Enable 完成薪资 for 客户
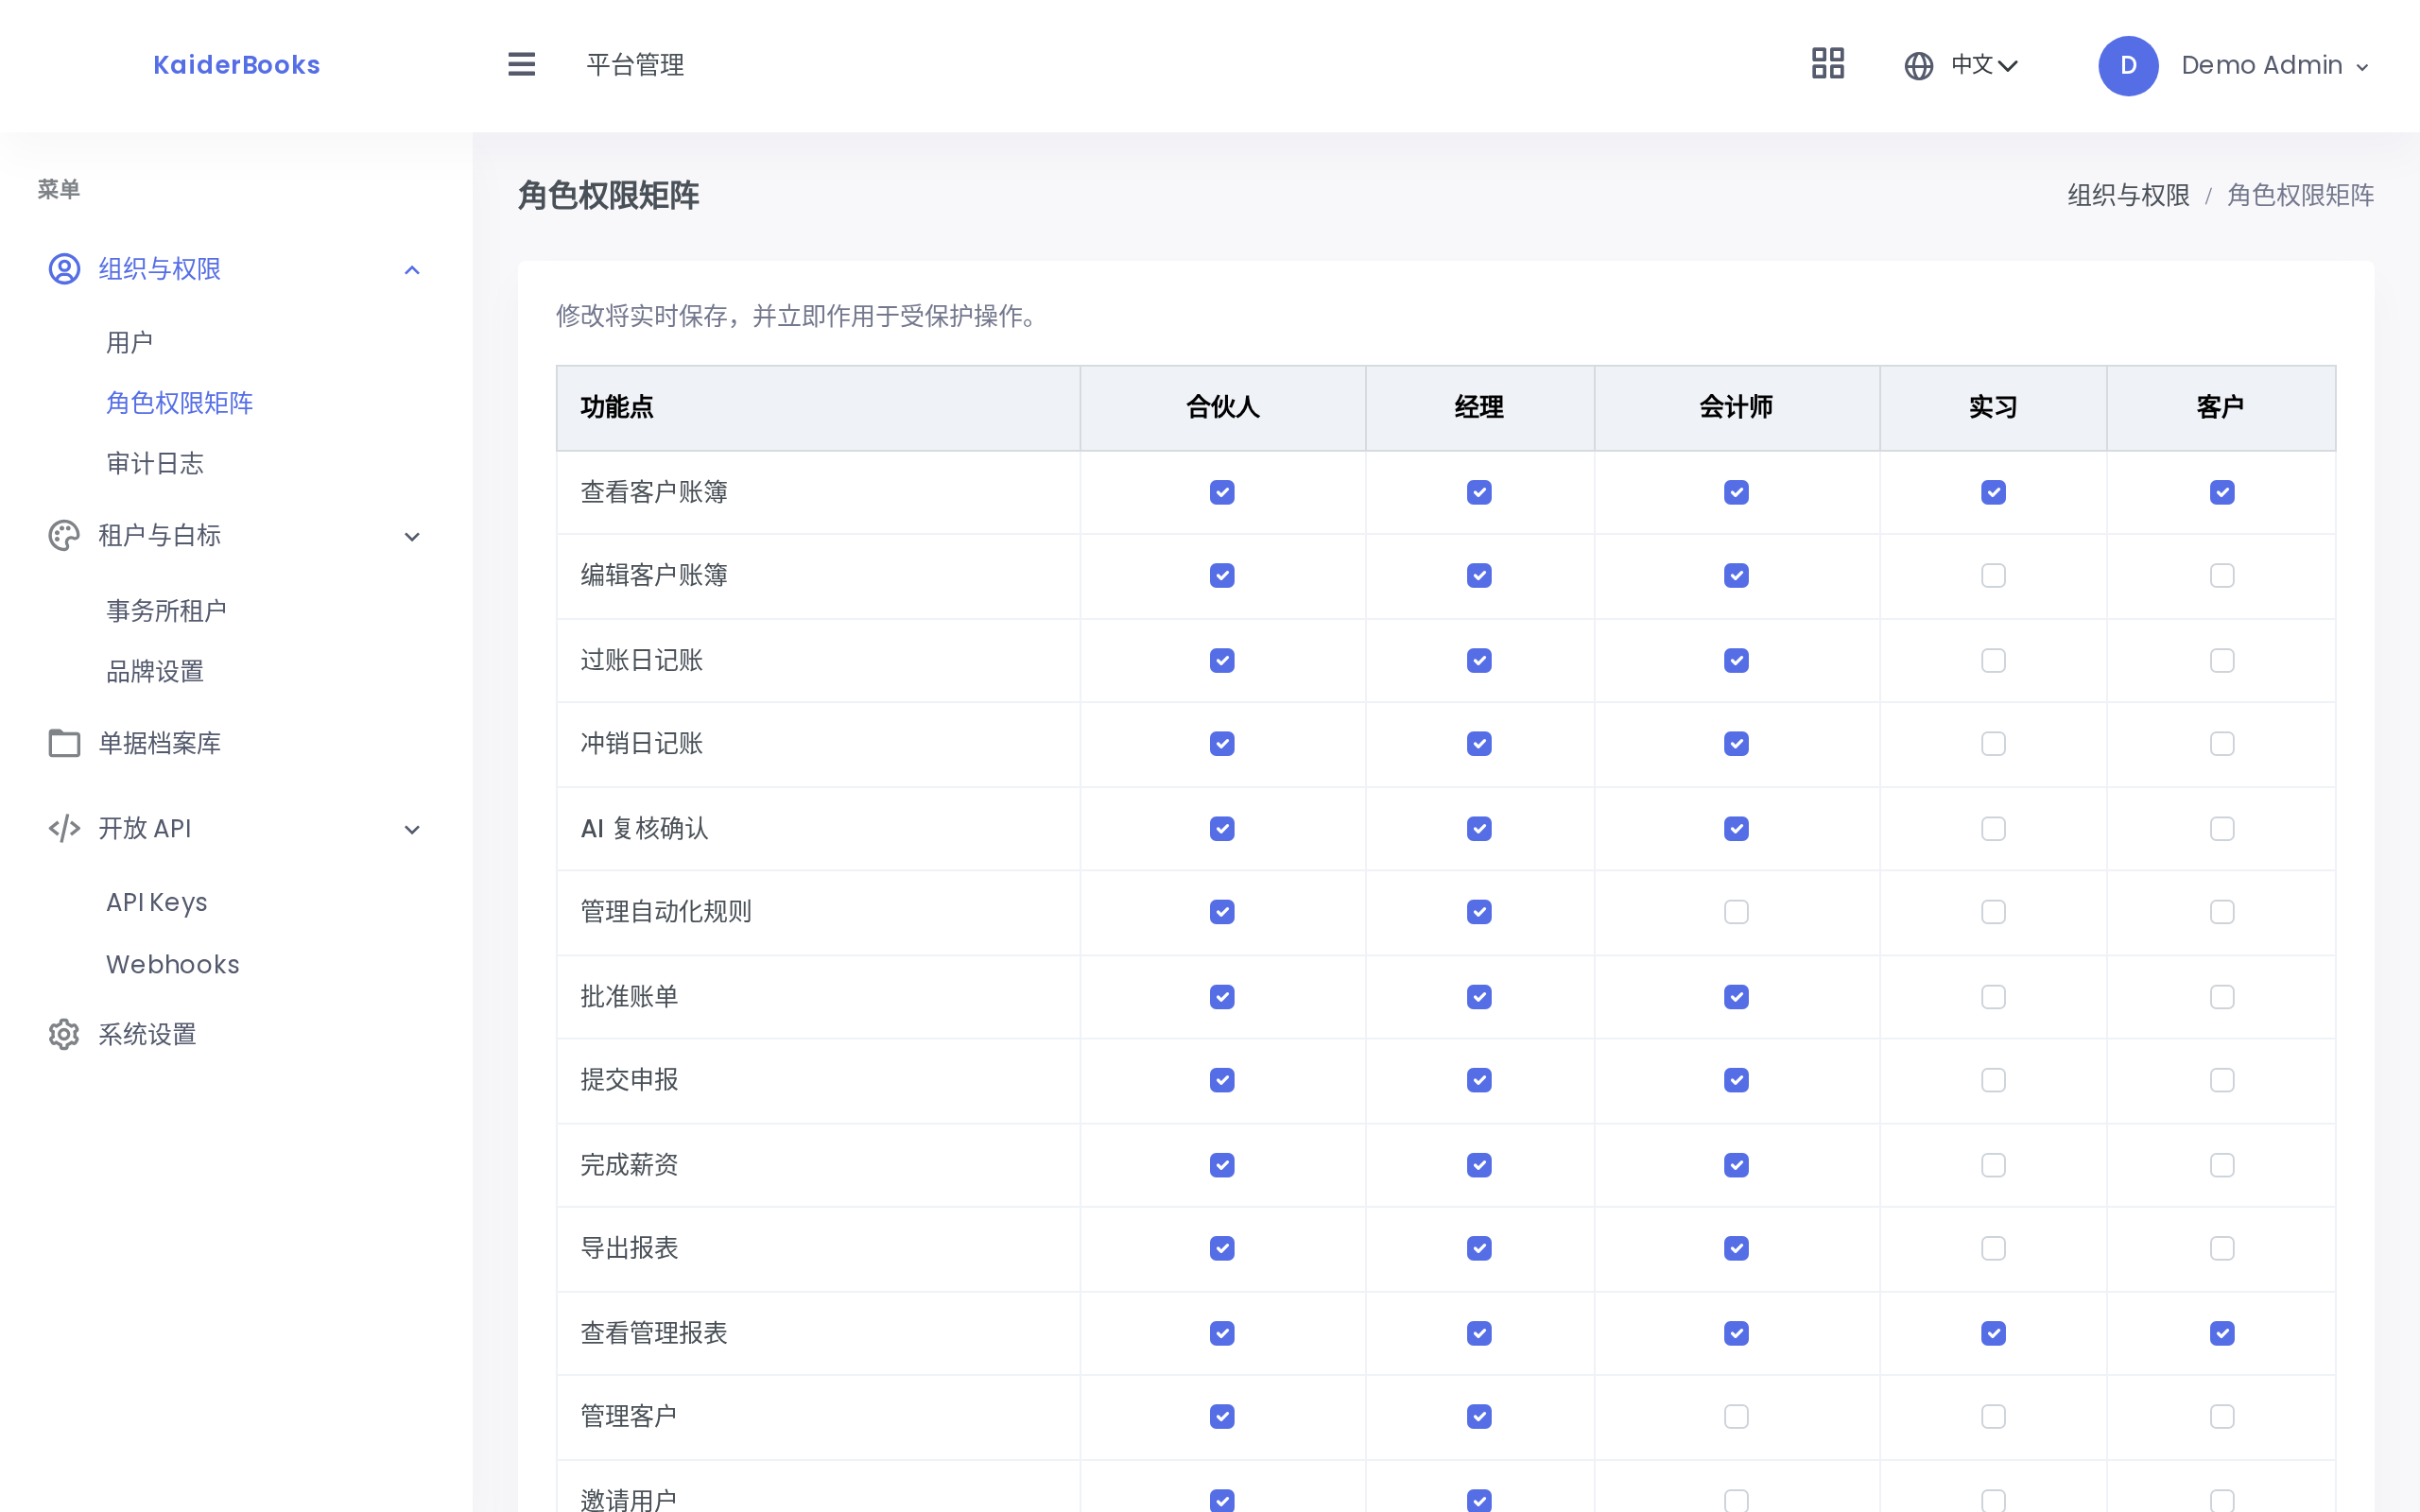 pos(2222,1165)
